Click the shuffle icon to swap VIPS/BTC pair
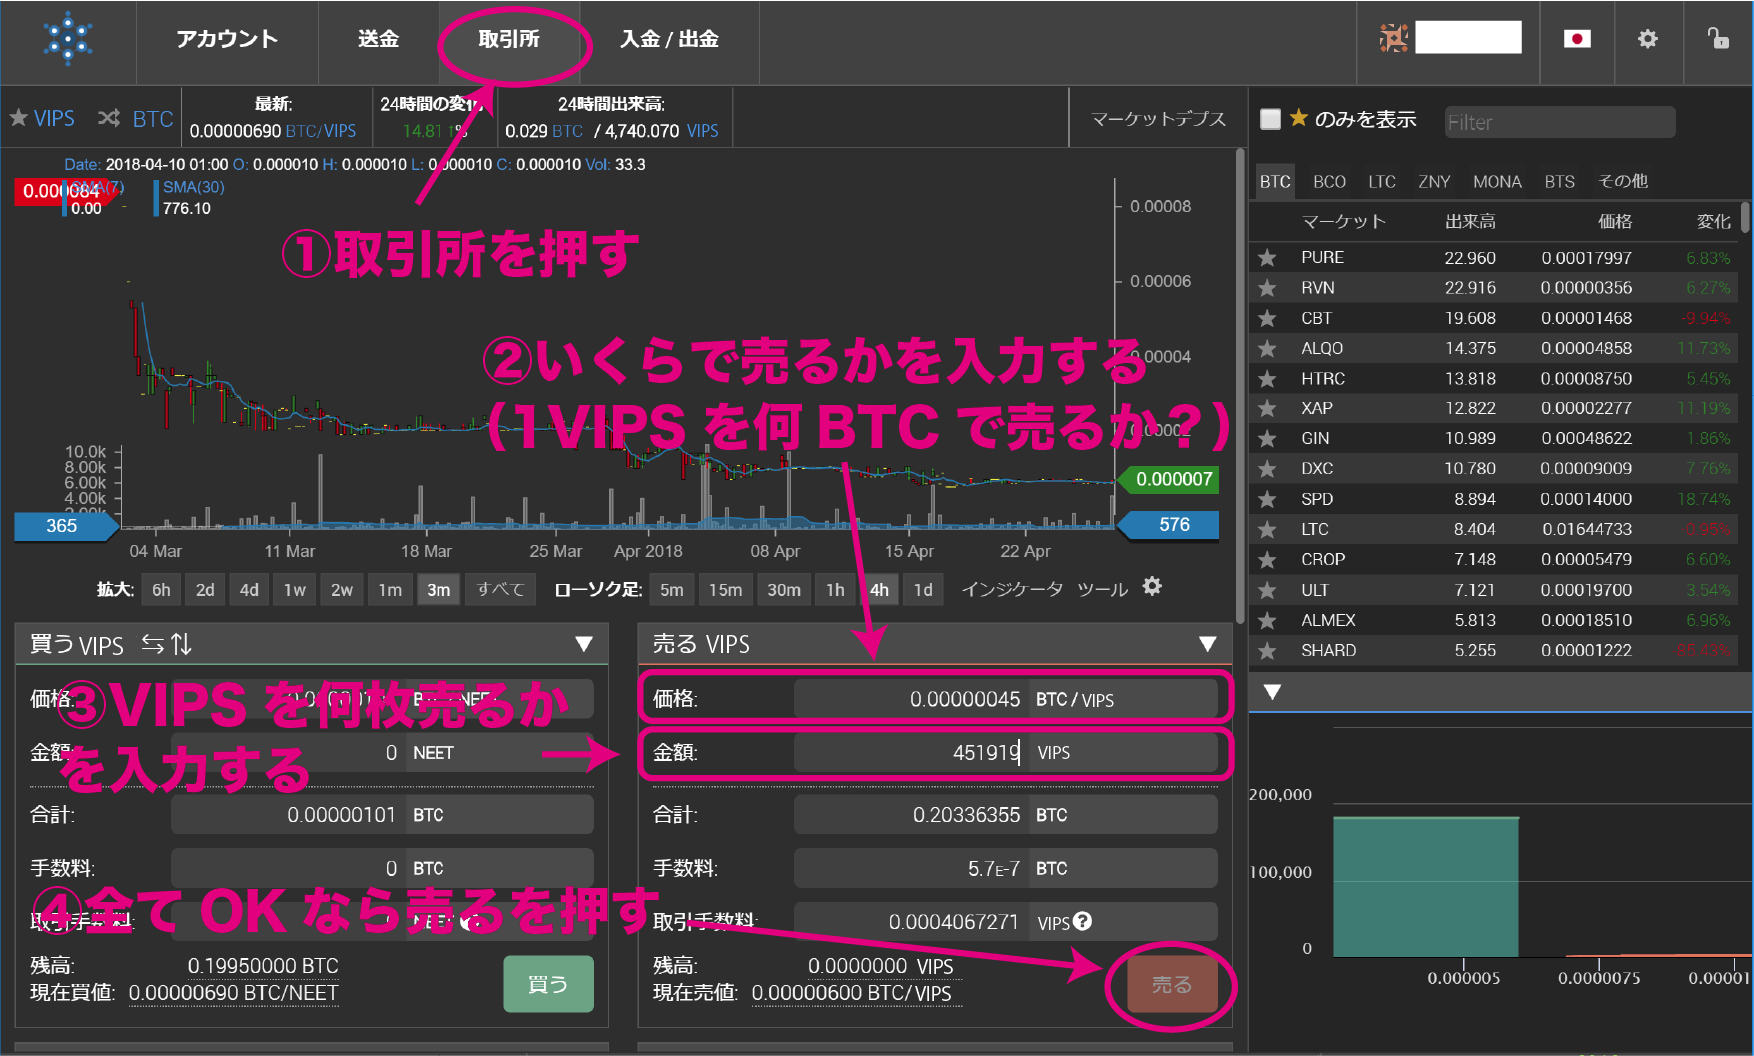This screenshot has width=1754, height=1056. 109,118
